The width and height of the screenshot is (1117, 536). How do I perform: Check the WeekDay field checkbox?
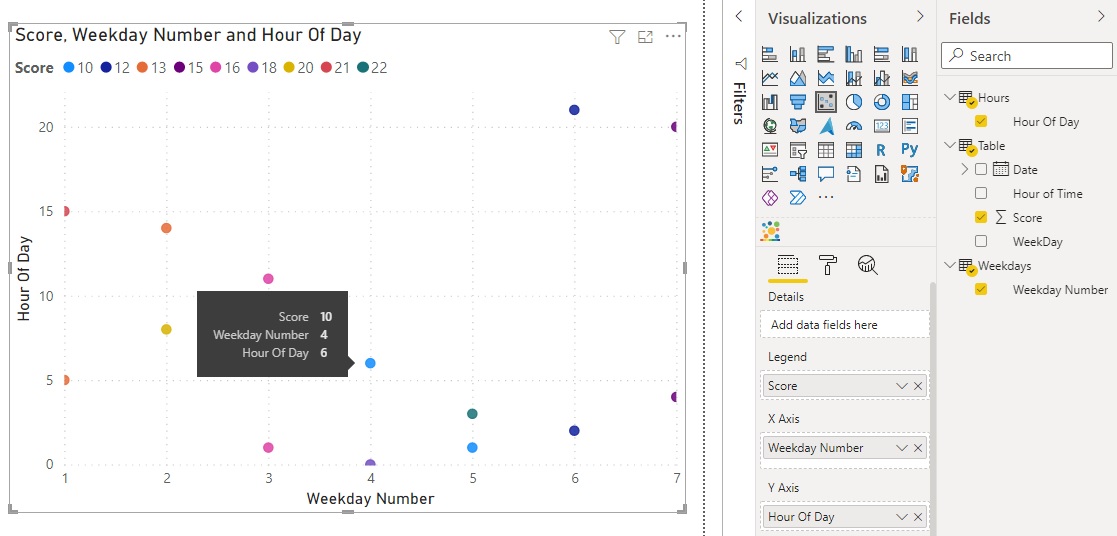(981, 241)
